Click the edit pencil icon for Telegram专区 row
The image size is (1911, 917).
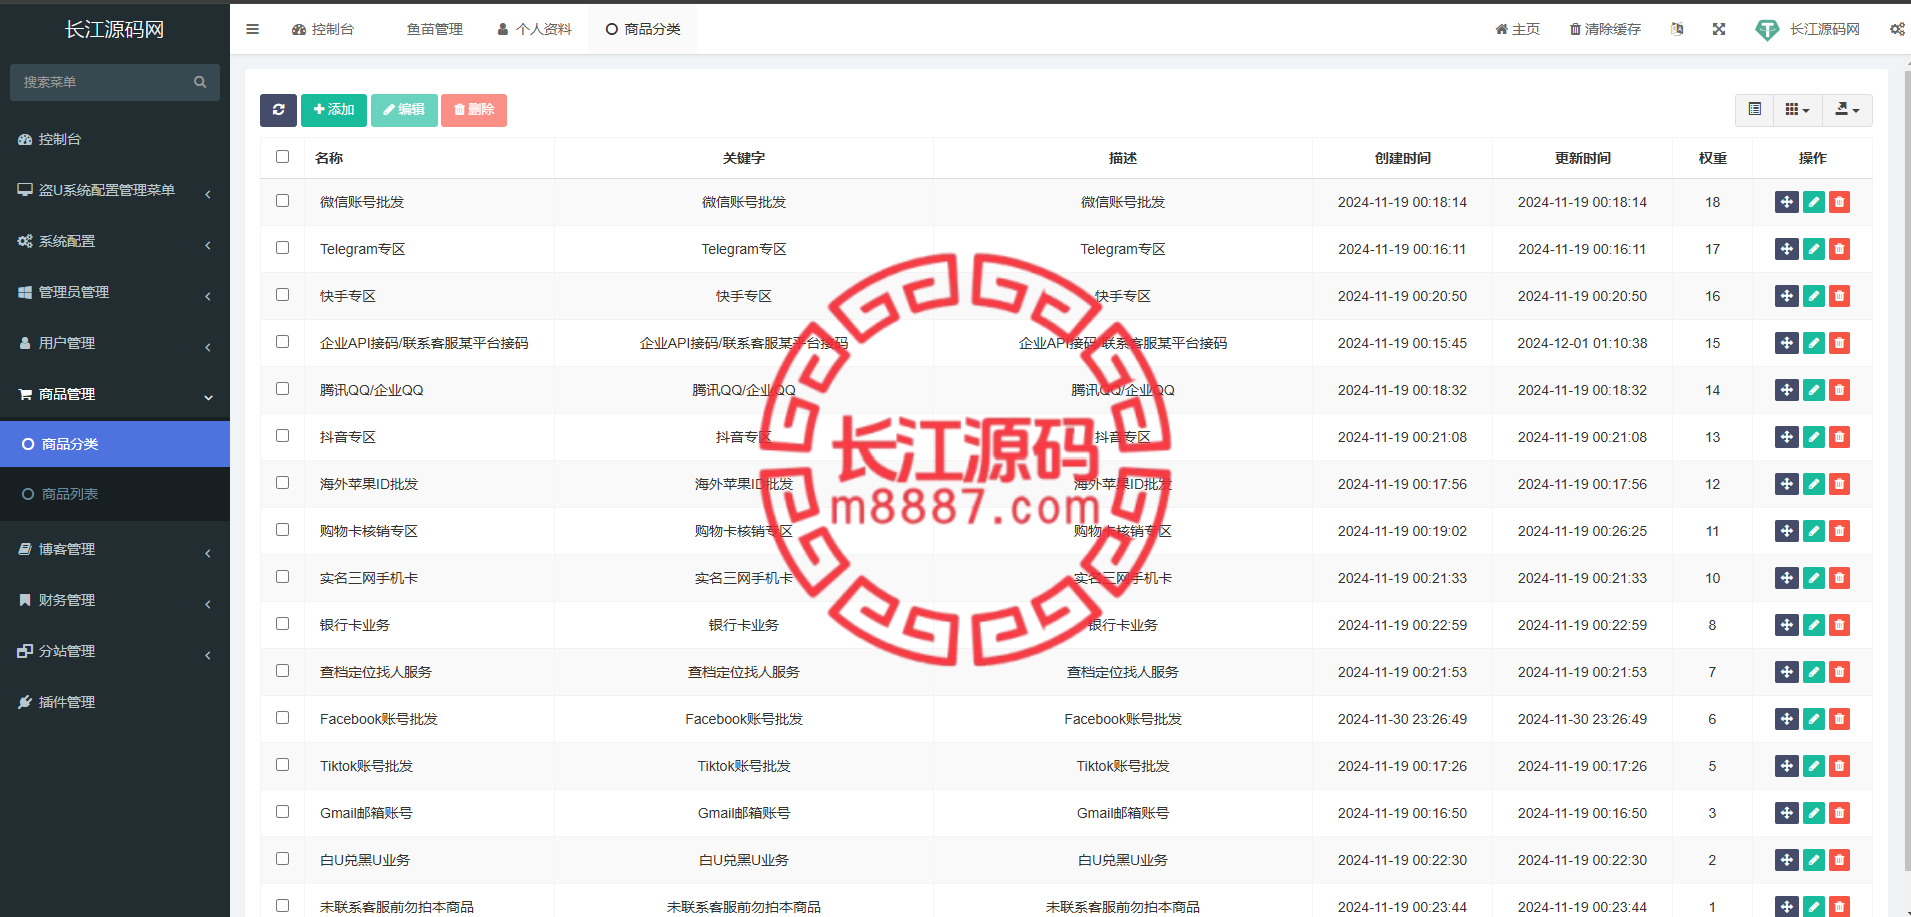click(x=1814, y=249)
